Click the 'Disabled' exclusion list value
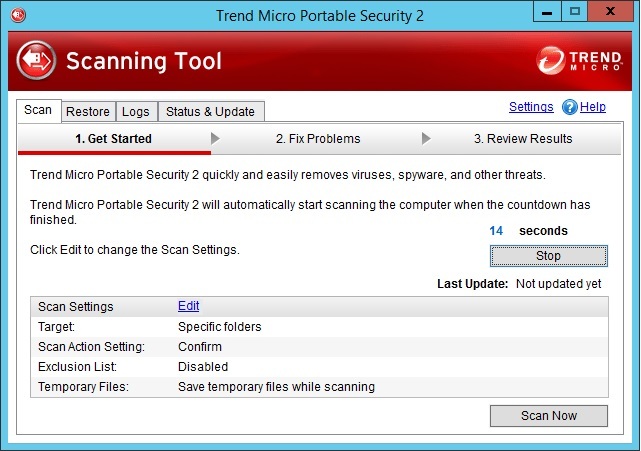The width and height of the screenshot is (641, 451). 203,367
